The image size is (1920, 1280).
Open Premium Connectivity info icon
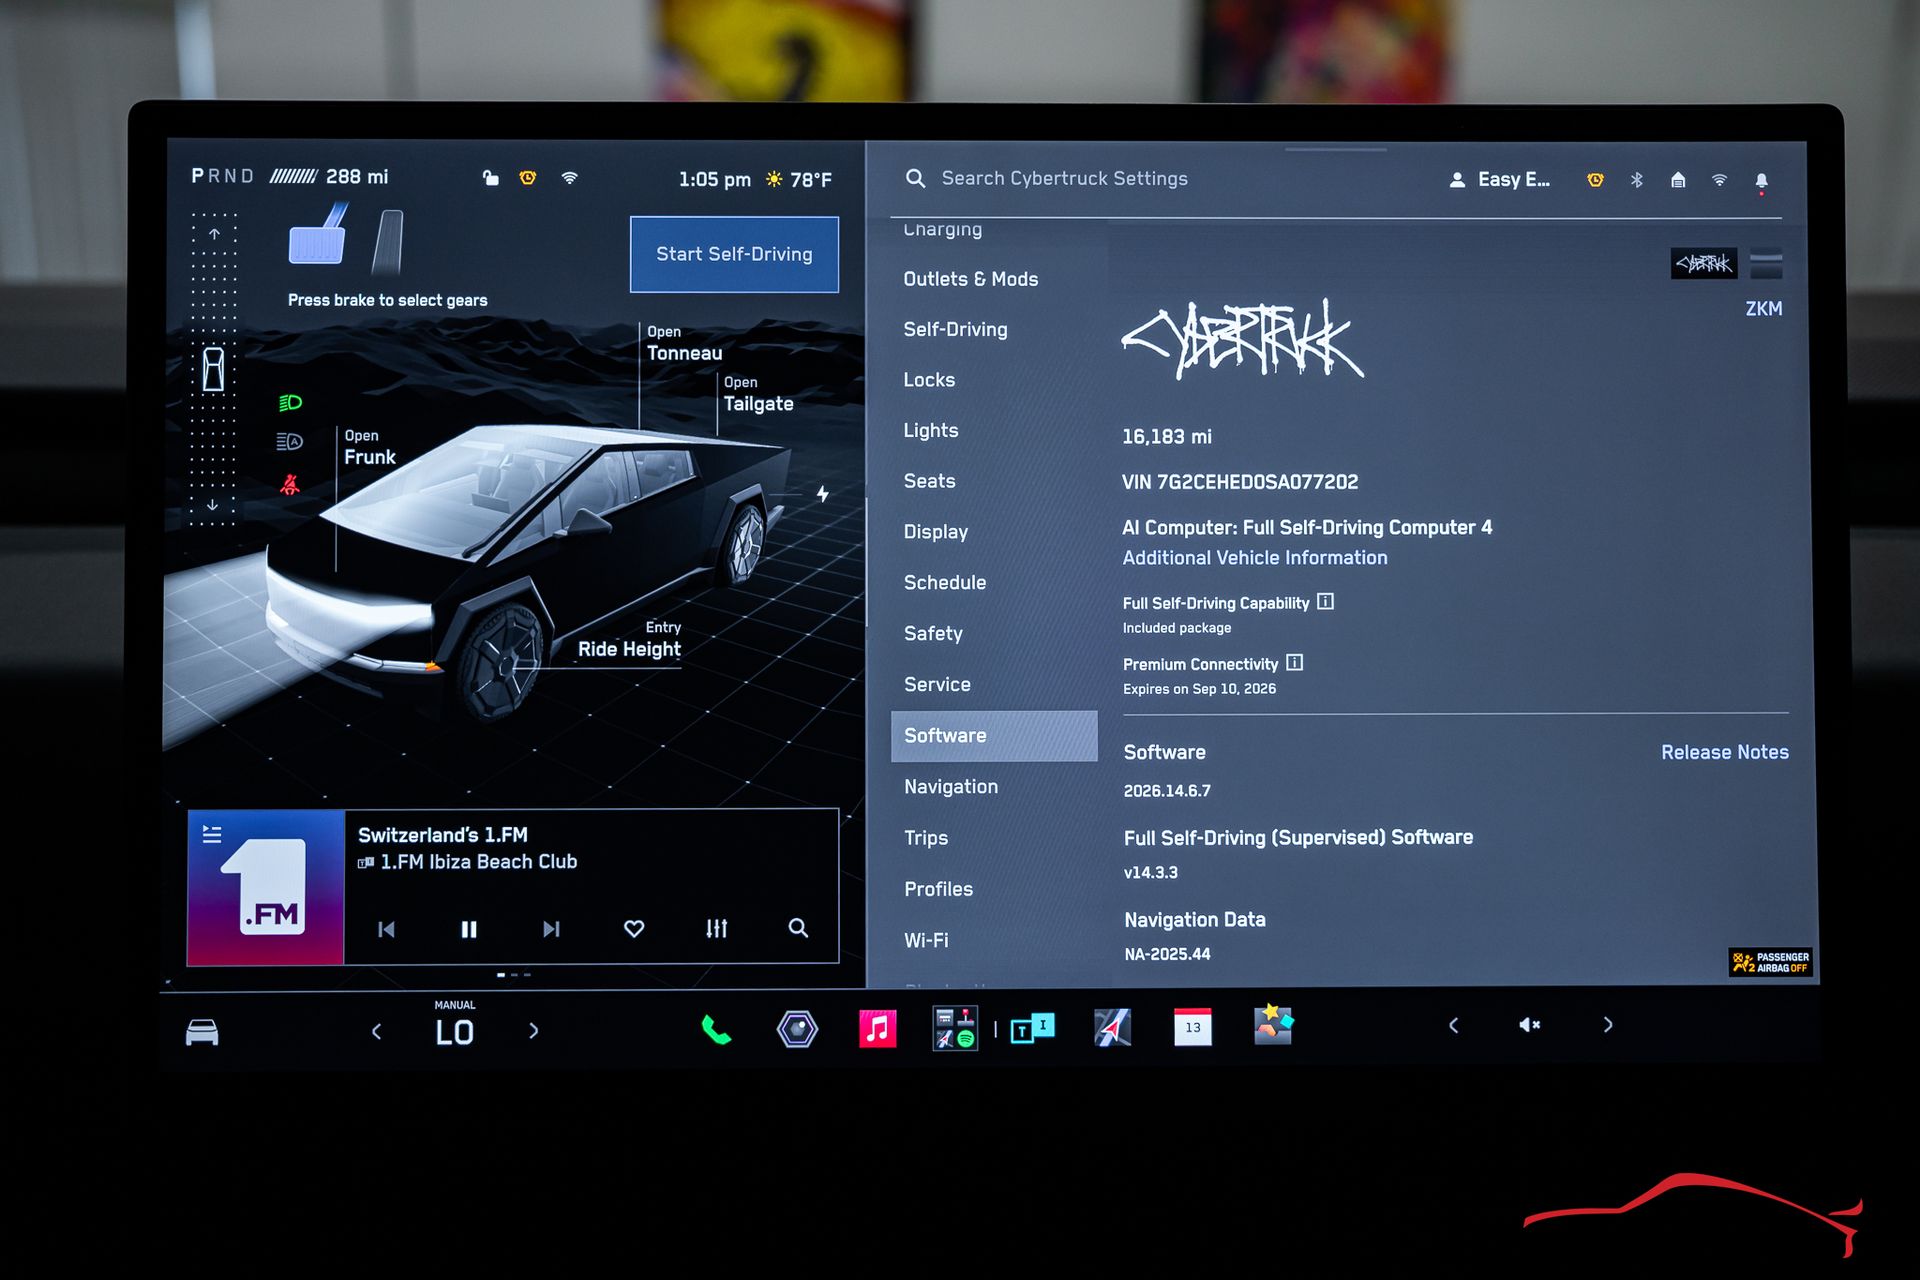tap(1294, 663)
